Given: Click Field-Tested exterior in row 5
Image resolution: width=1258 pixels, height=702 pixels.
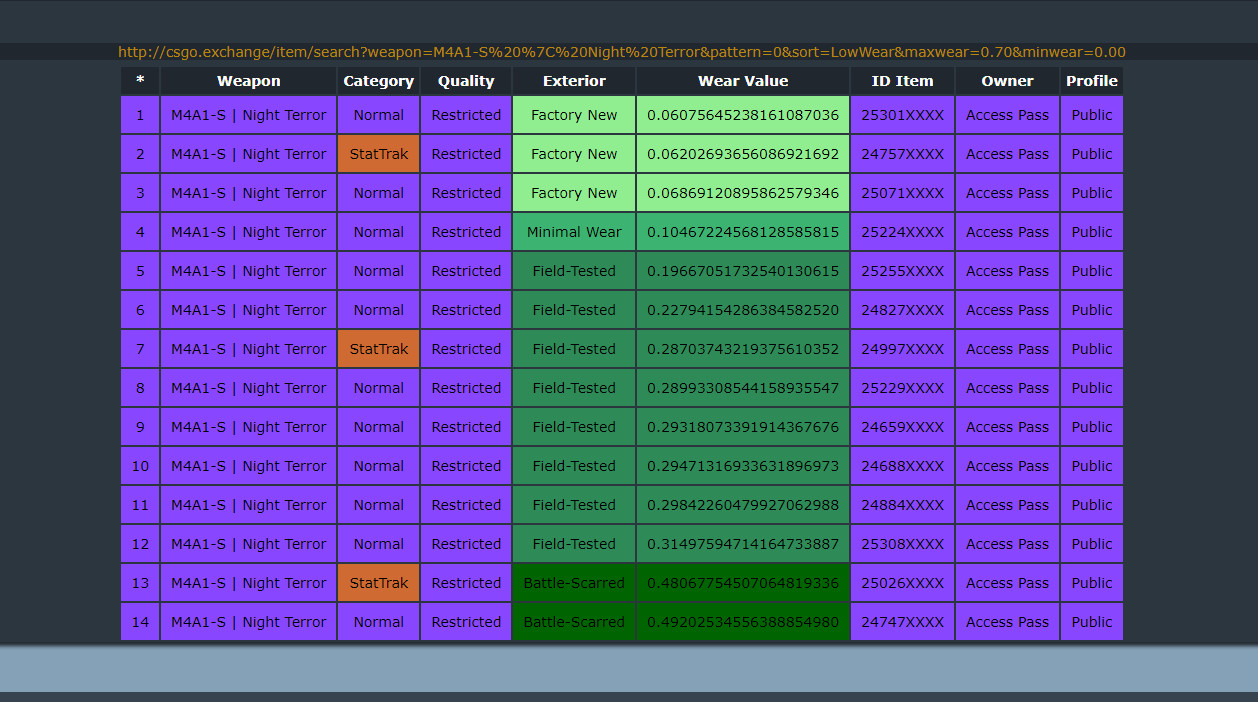Looking at the screenshot, I should pos(574,271).
